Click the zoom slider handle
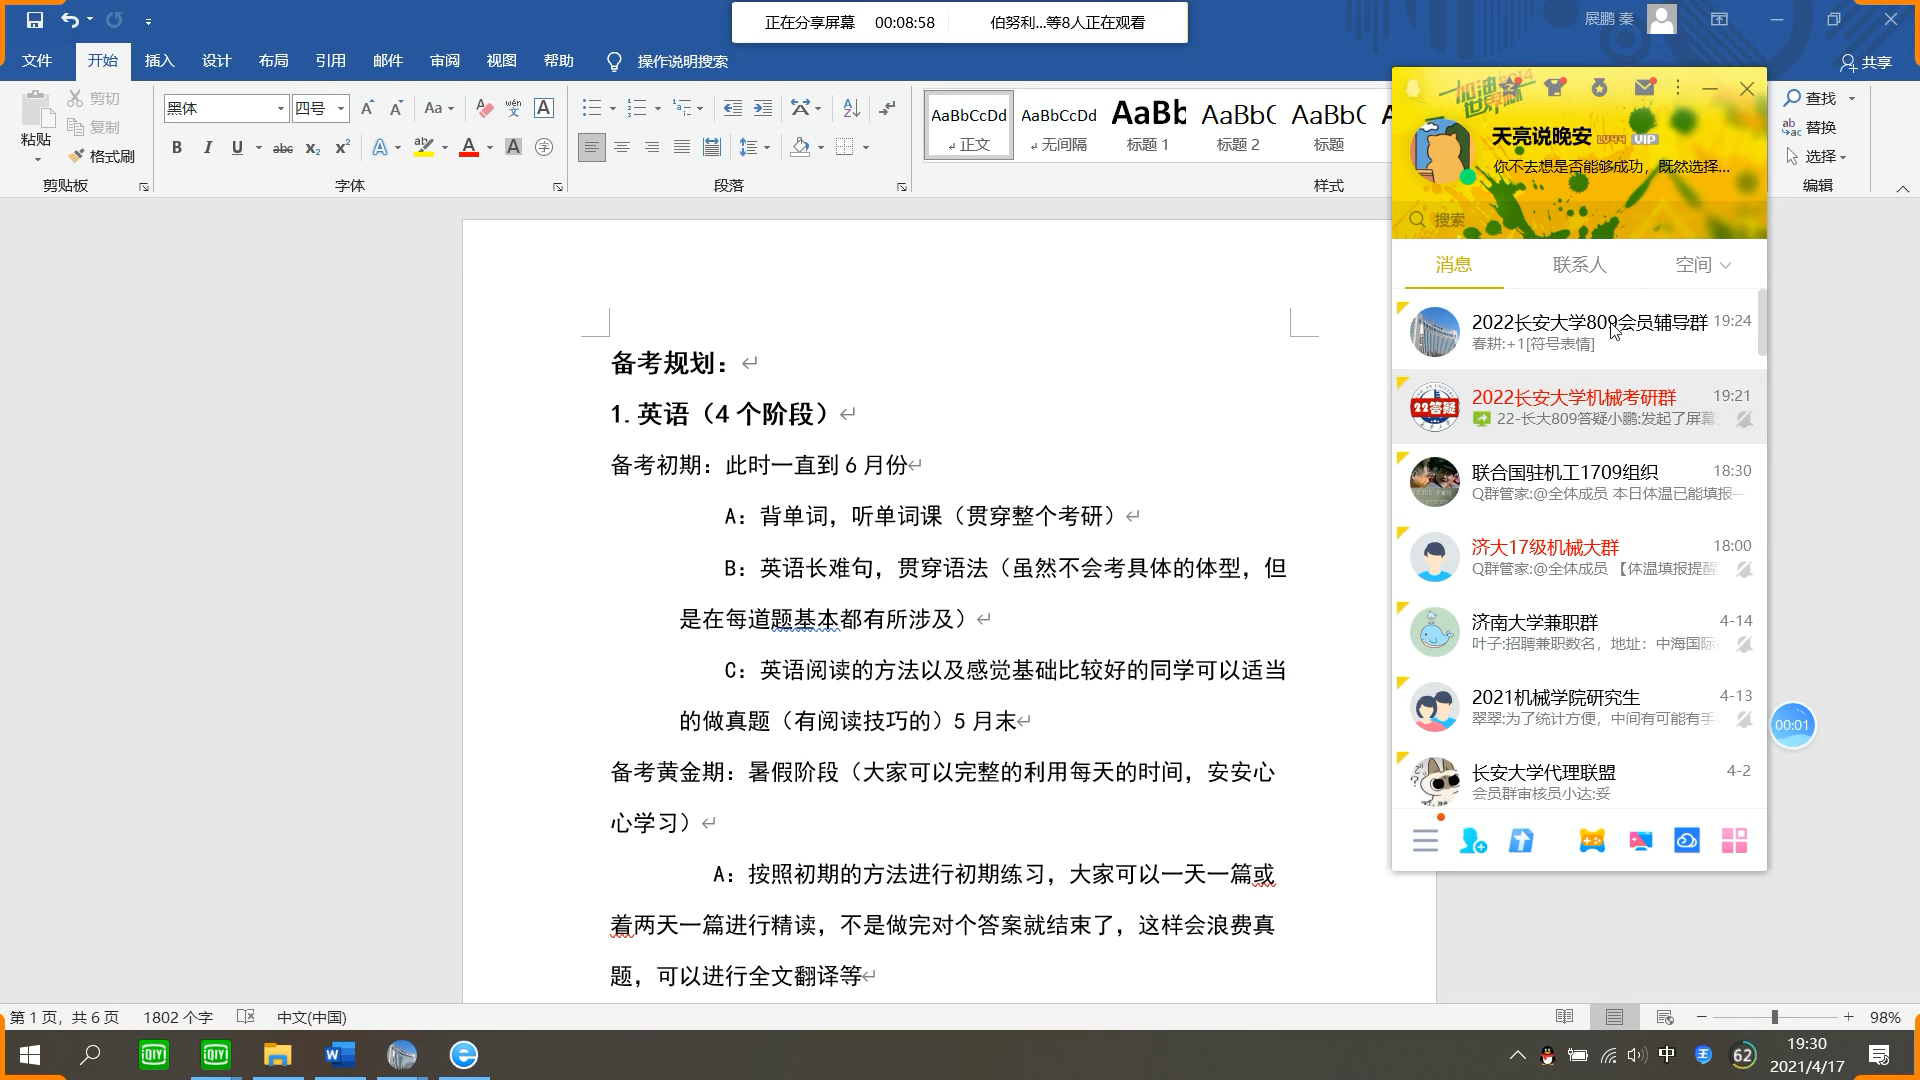The width and height of the screenshot is (1920, 1080). (1775, 1017)
